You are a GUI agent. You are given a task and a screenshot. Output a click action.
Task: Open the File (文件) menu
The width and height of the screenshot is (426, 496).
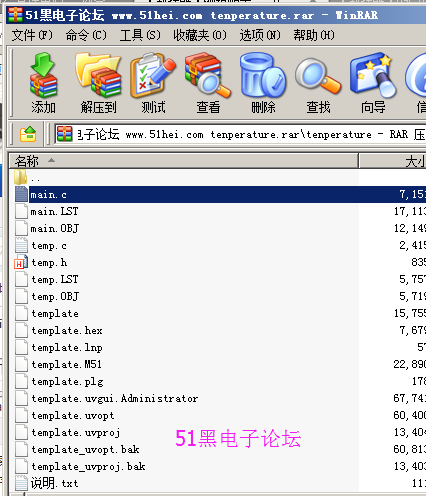[32, 35]
